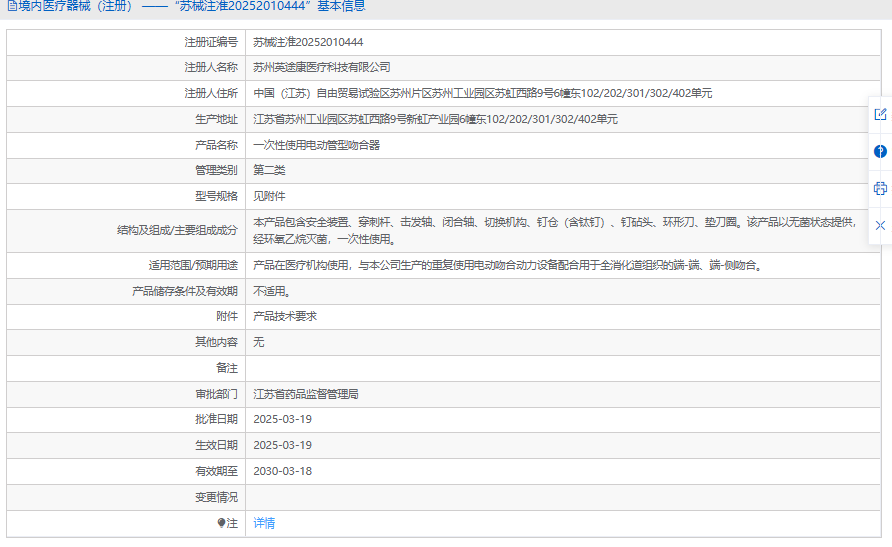Screen dimensions: 892x547
Task: Click 产品技术要求 attachment value
Action: point(285,316)
